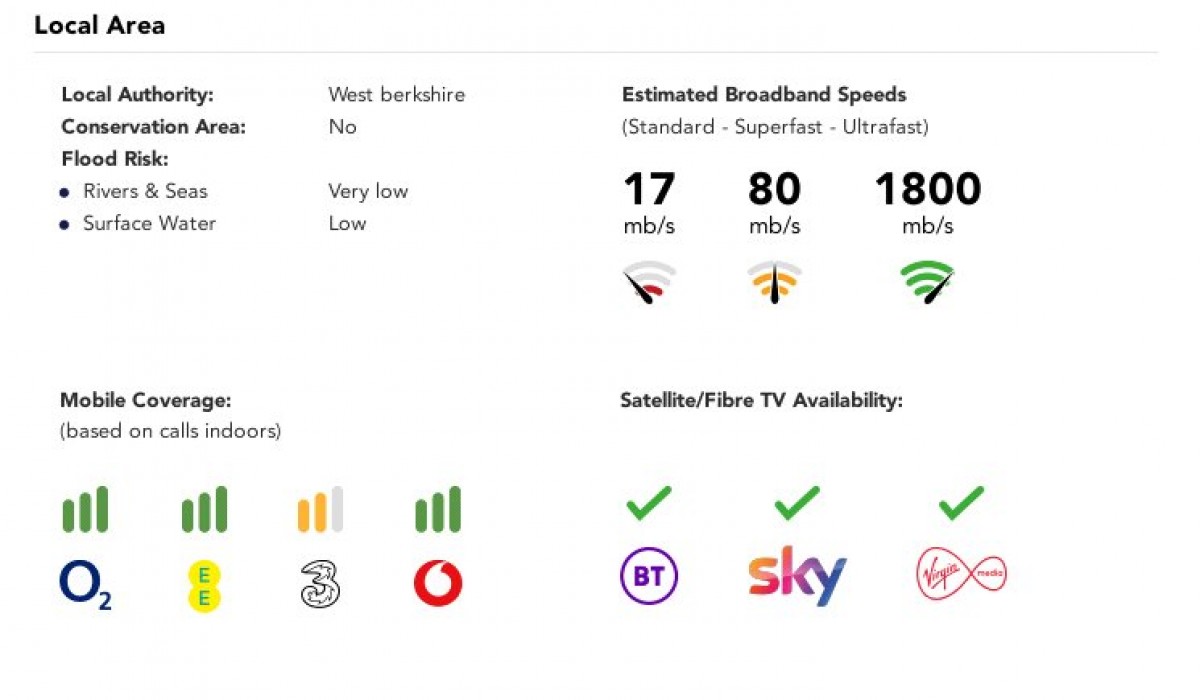Click the green checkmark above Sky
This screenshot has height=700, width=1200.
point(797,503)
